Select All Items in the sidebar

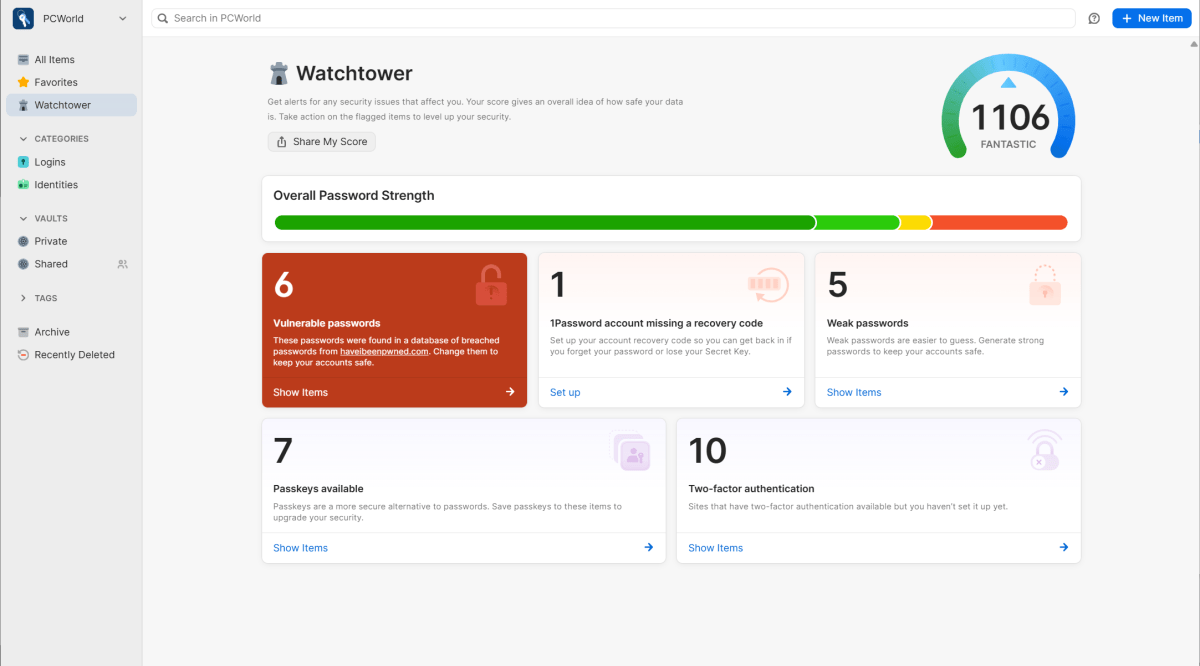tap(53, 59)
